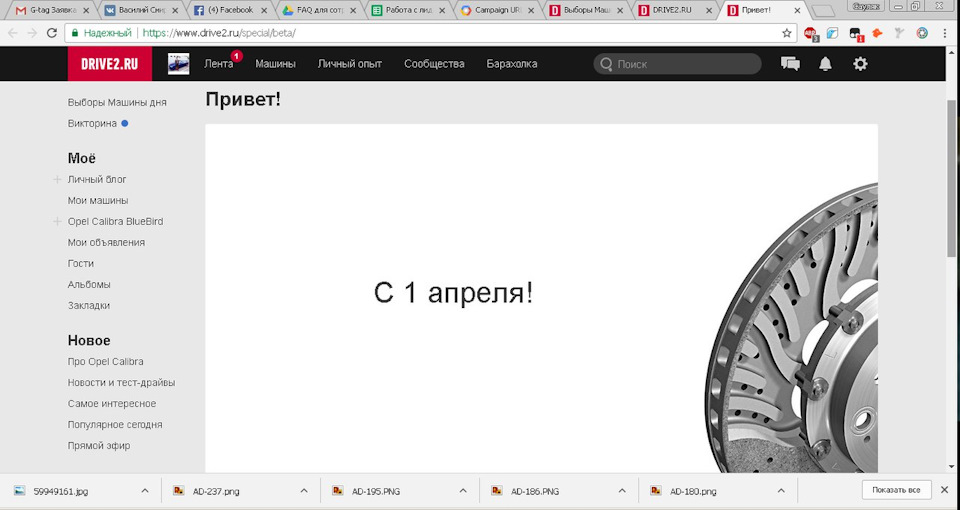The width and height of the screenshot is (960, 510).
Task: Click the Показать все downloads button
Action: click(896, 490)
